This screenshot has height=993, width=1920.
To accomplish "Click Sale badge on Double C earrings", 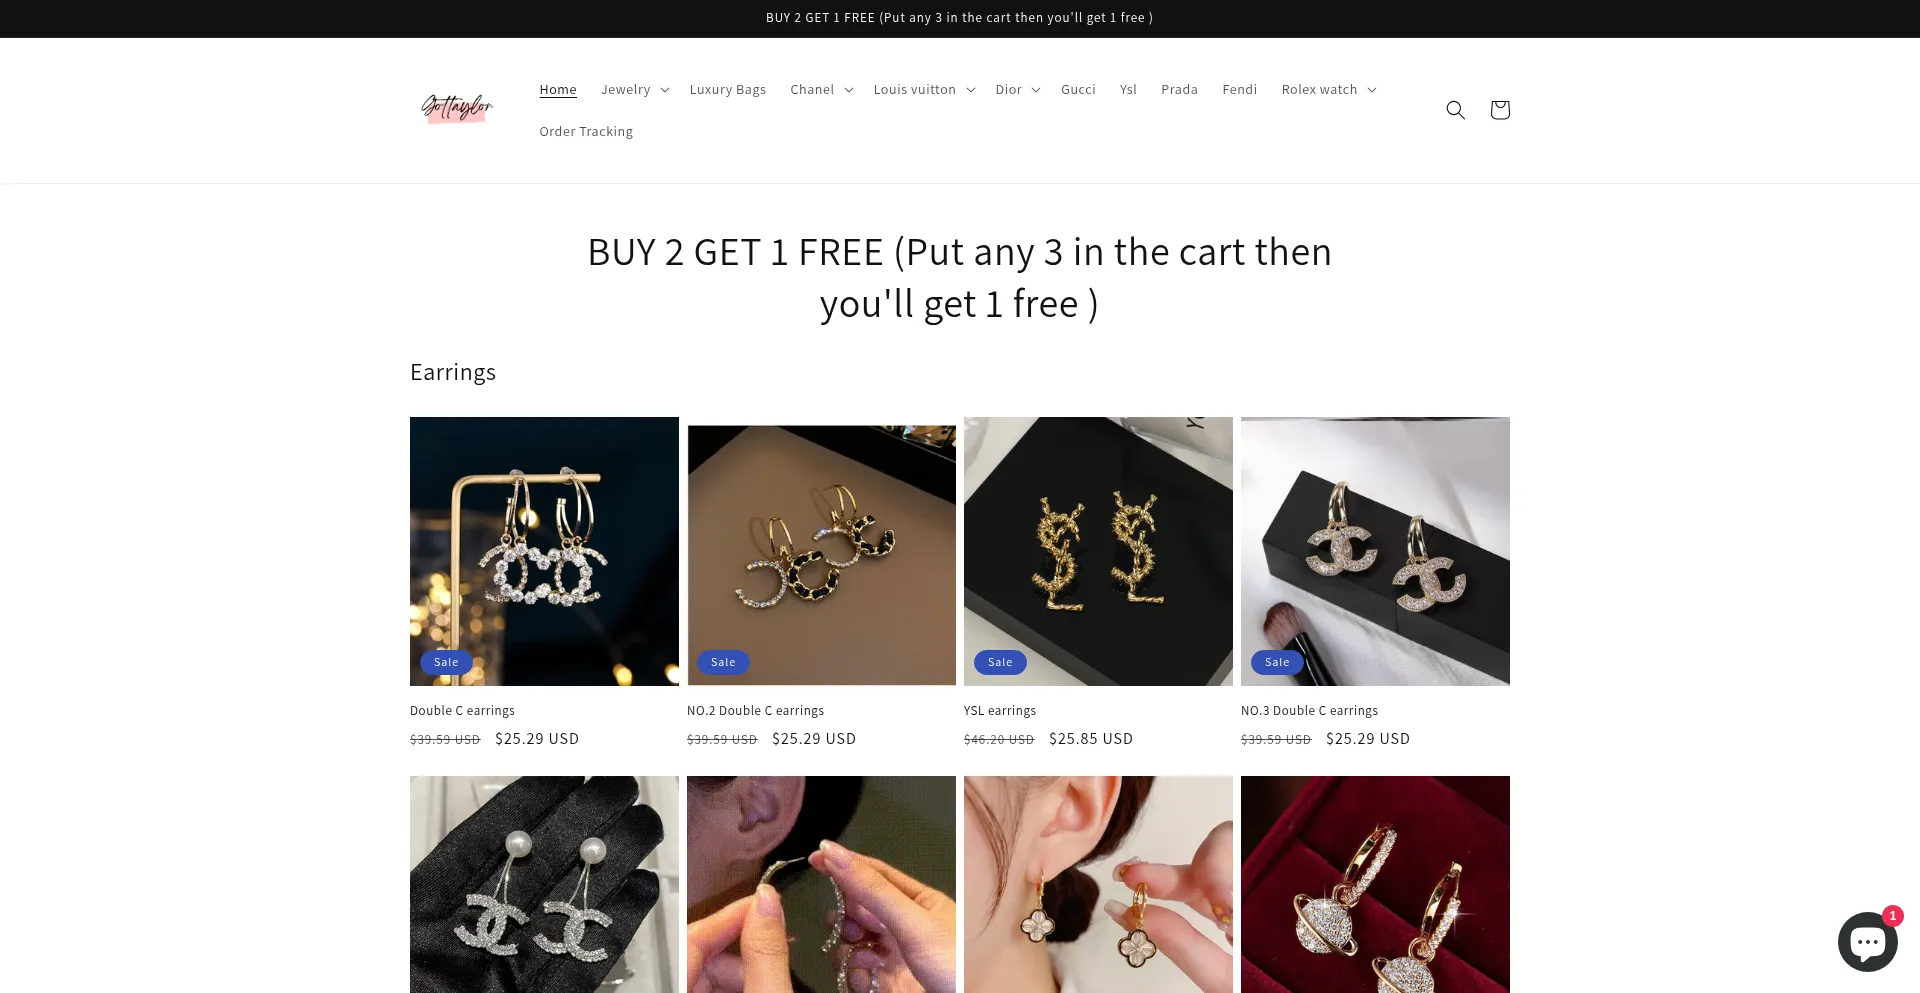I will [446, 662].
